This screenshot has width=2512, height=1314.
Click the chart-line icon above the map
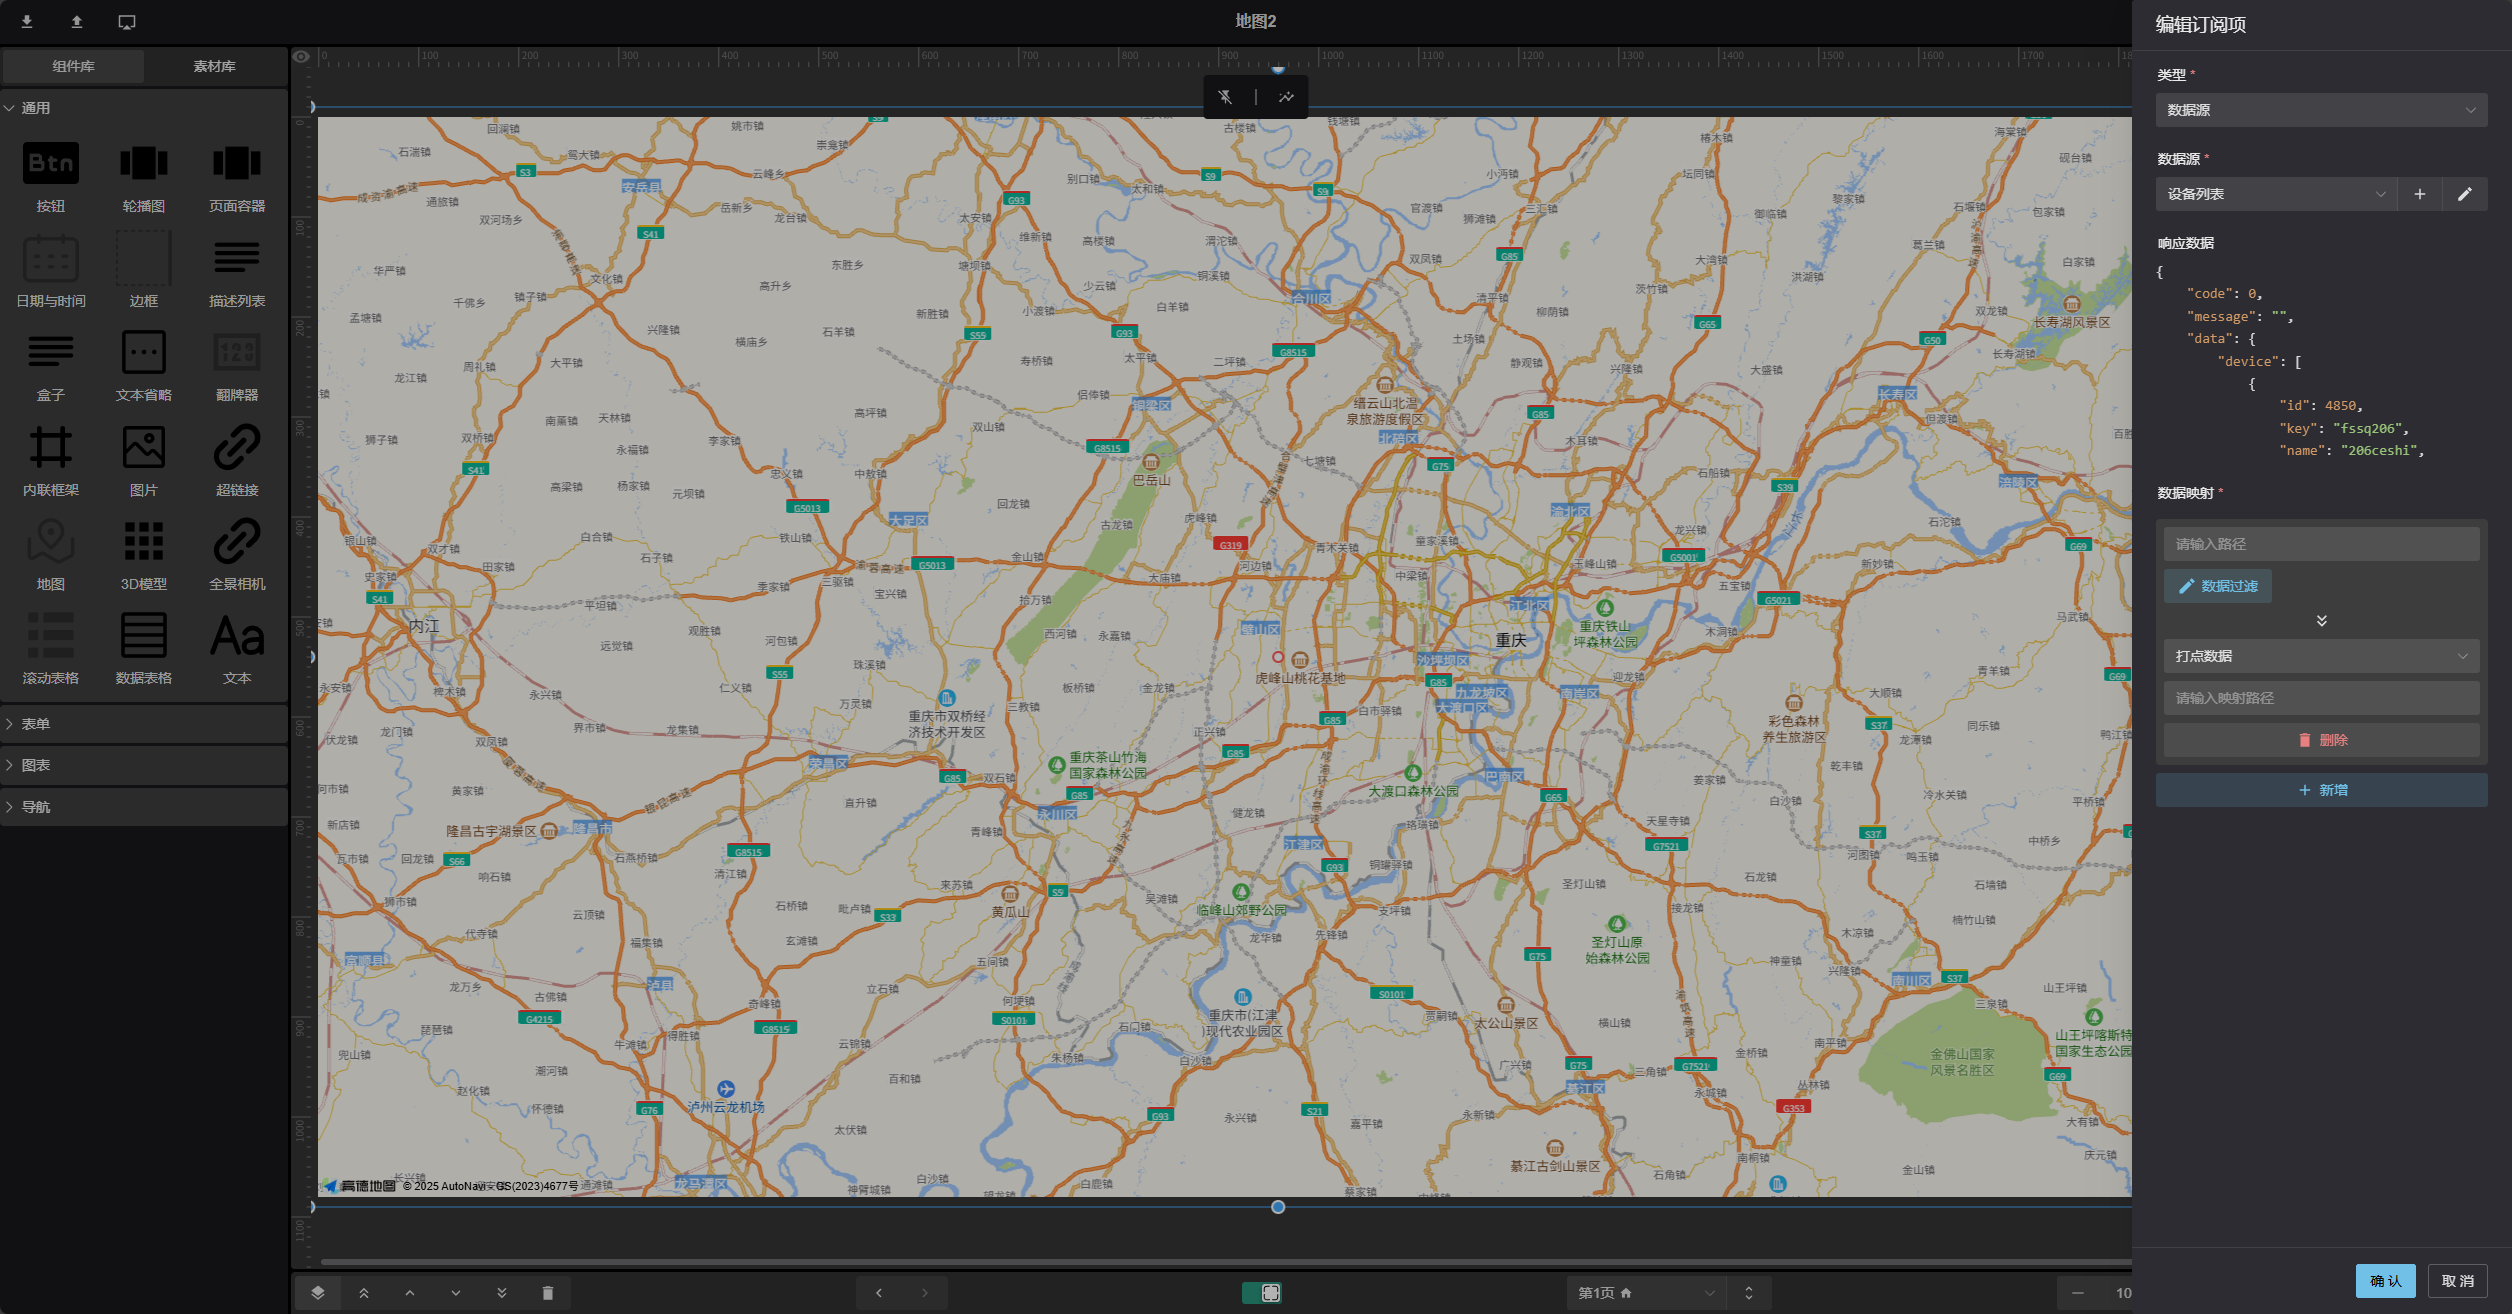click(1286, 97)
